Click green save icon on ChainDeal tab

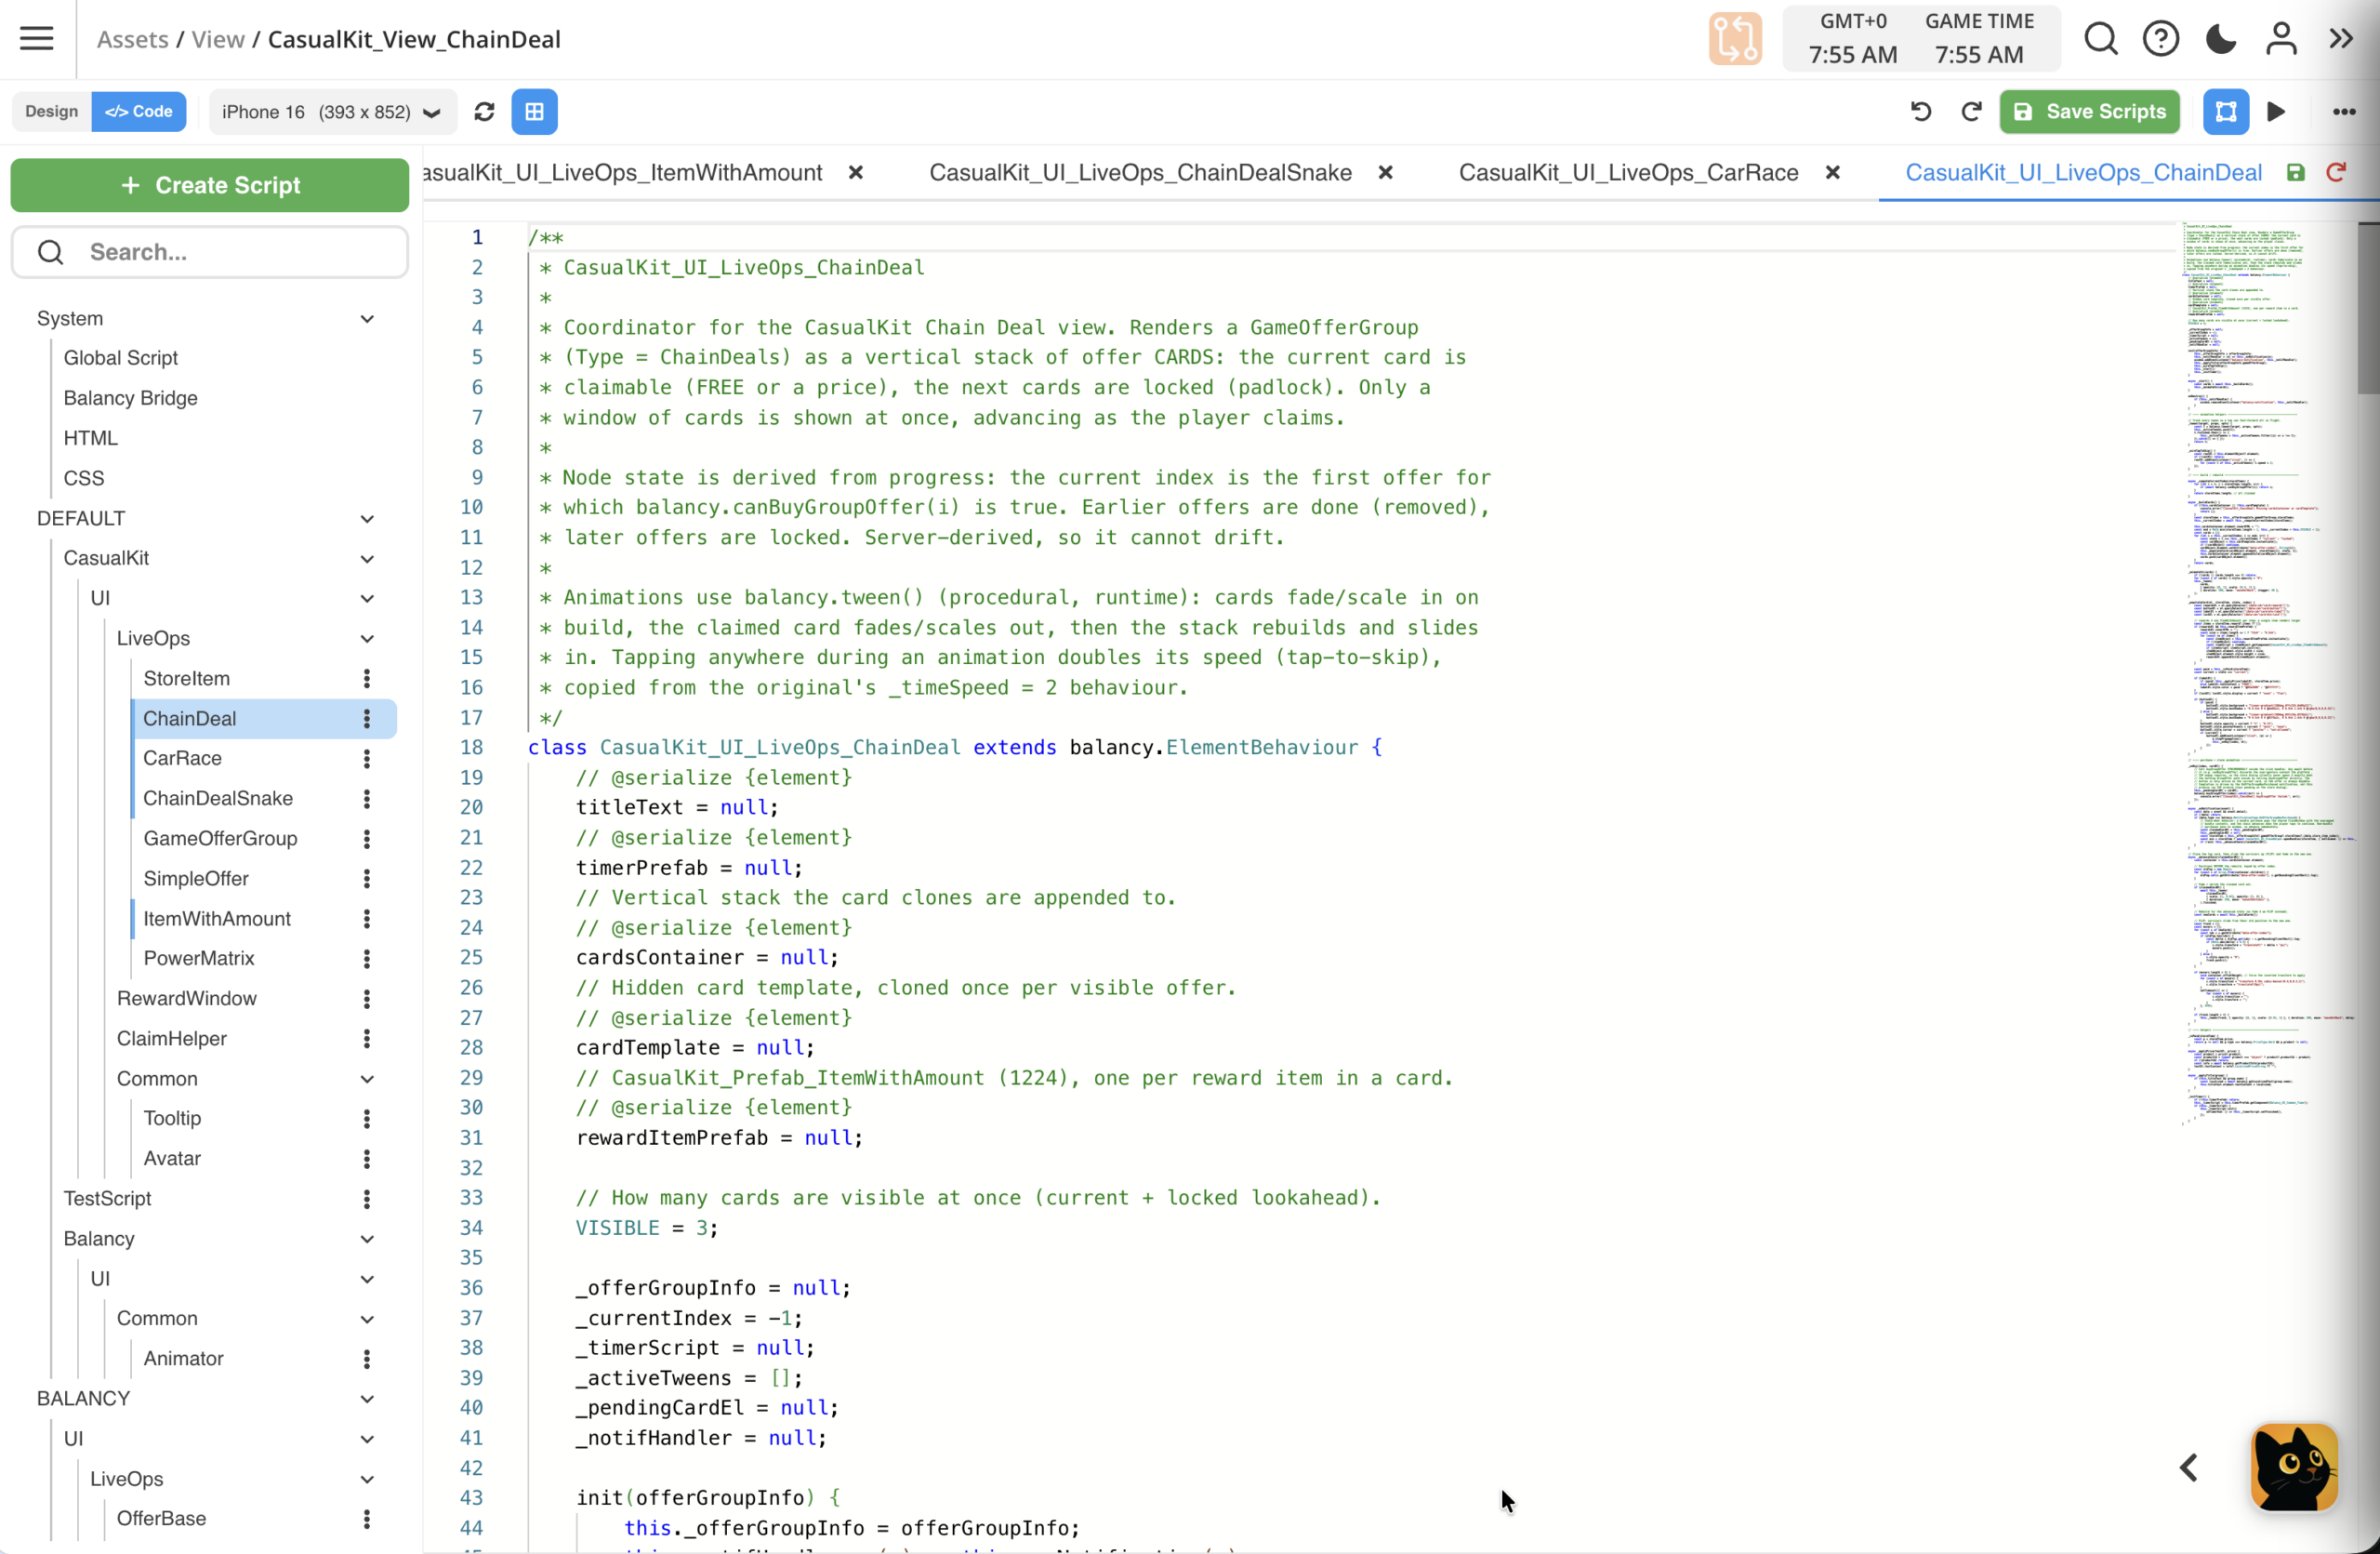pos(2296,173)
